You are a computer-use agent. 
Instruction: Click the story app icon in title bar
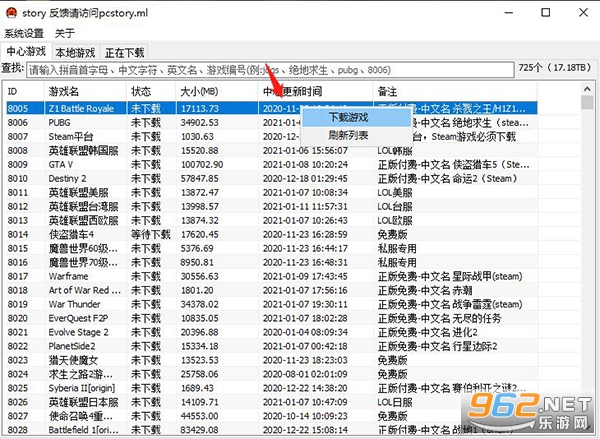click(x=11, y=13)
